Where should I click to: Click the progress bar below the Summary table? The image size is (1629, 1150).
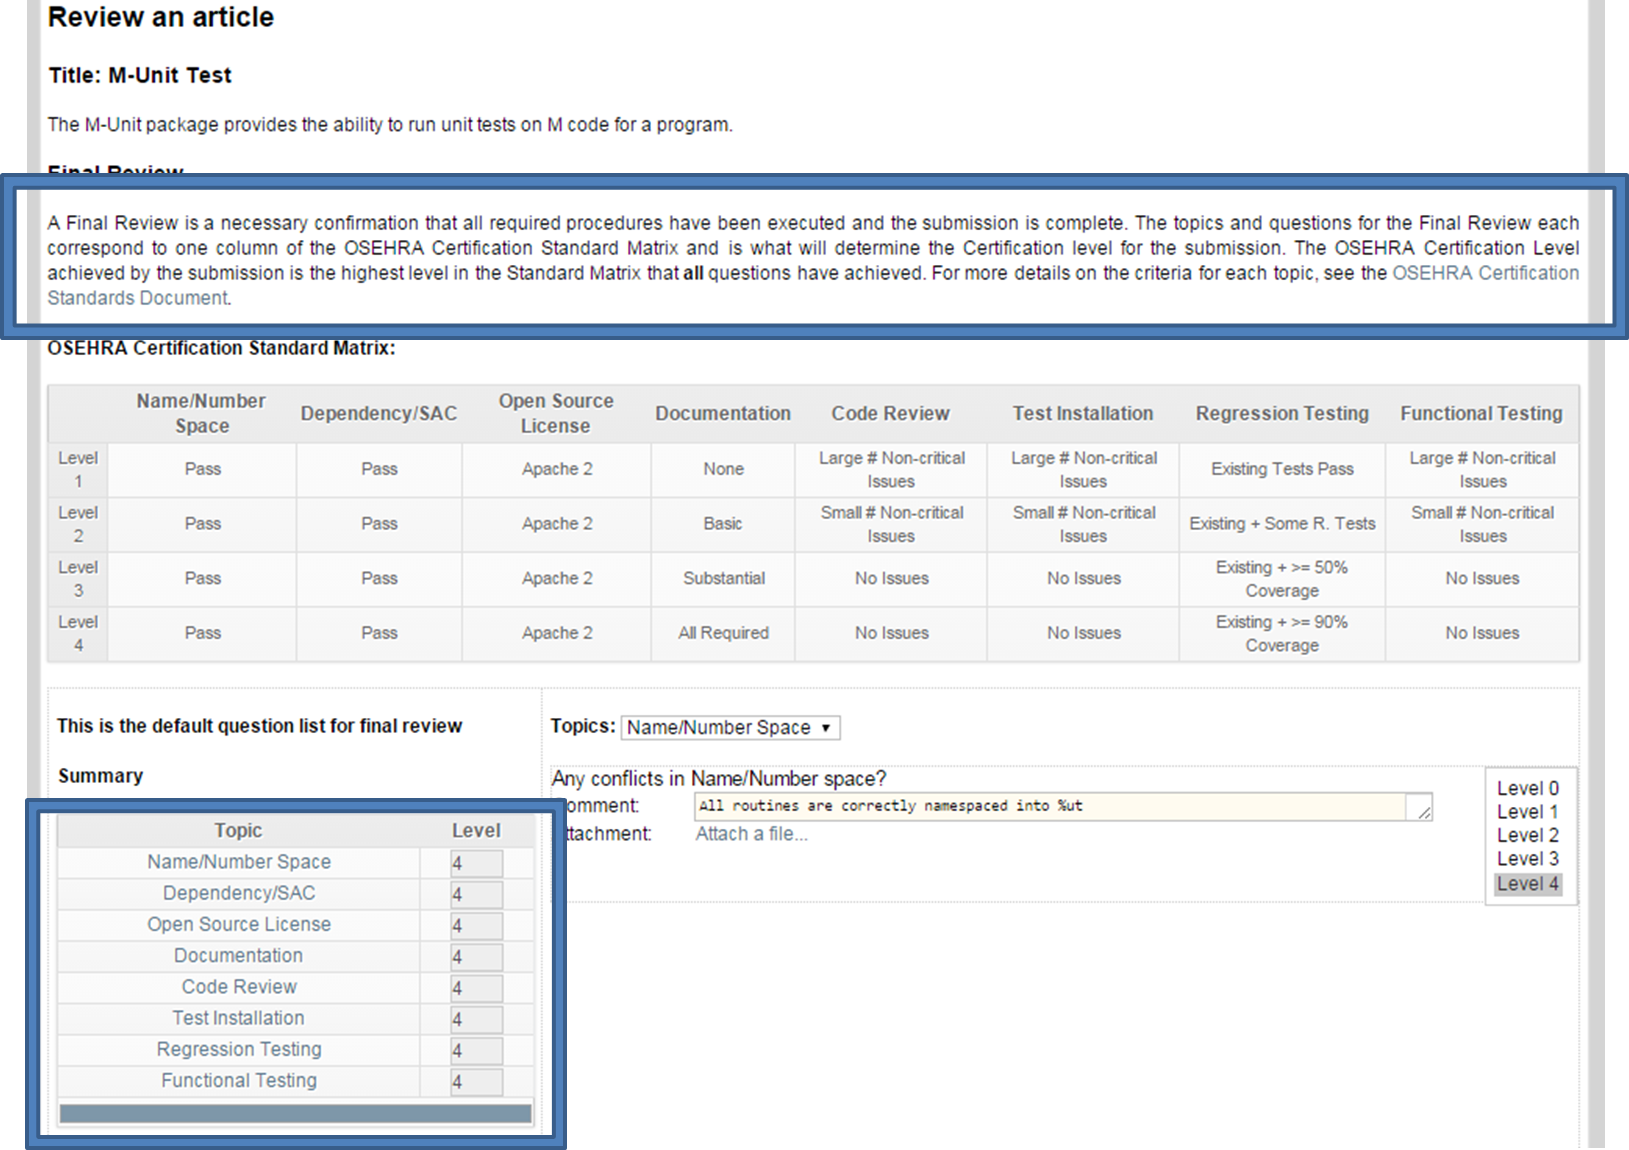click(295, 1113)
